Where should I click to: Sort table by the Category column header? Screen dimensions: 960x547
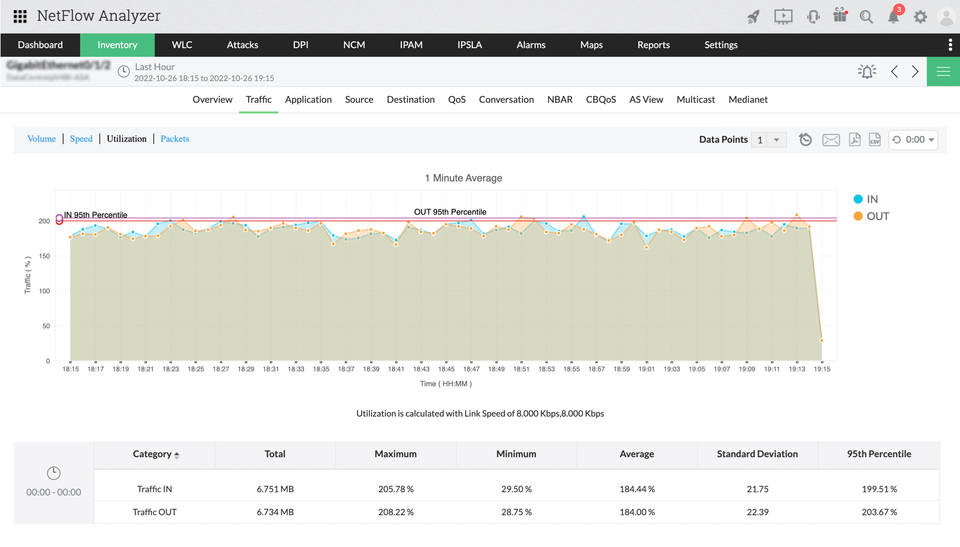tap(155, 454)
